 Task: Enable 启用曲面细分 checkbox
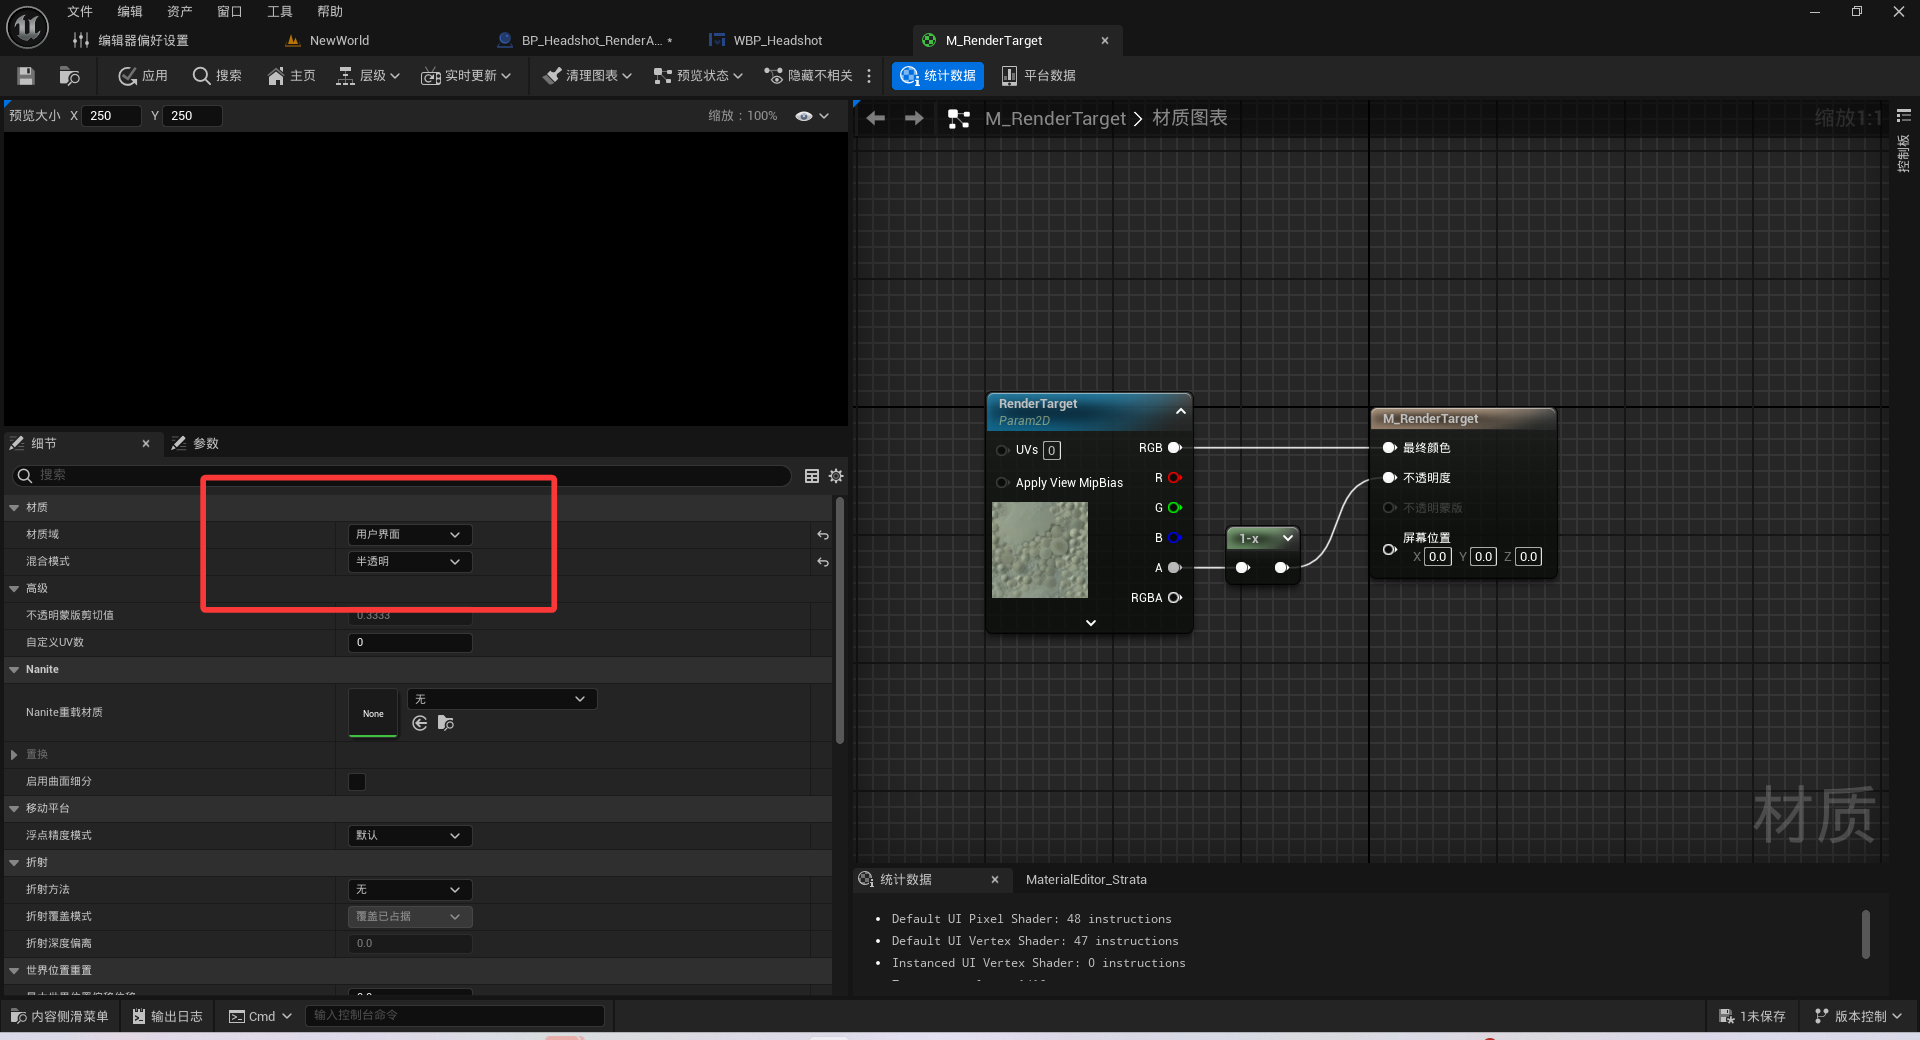tap(357, 782)
